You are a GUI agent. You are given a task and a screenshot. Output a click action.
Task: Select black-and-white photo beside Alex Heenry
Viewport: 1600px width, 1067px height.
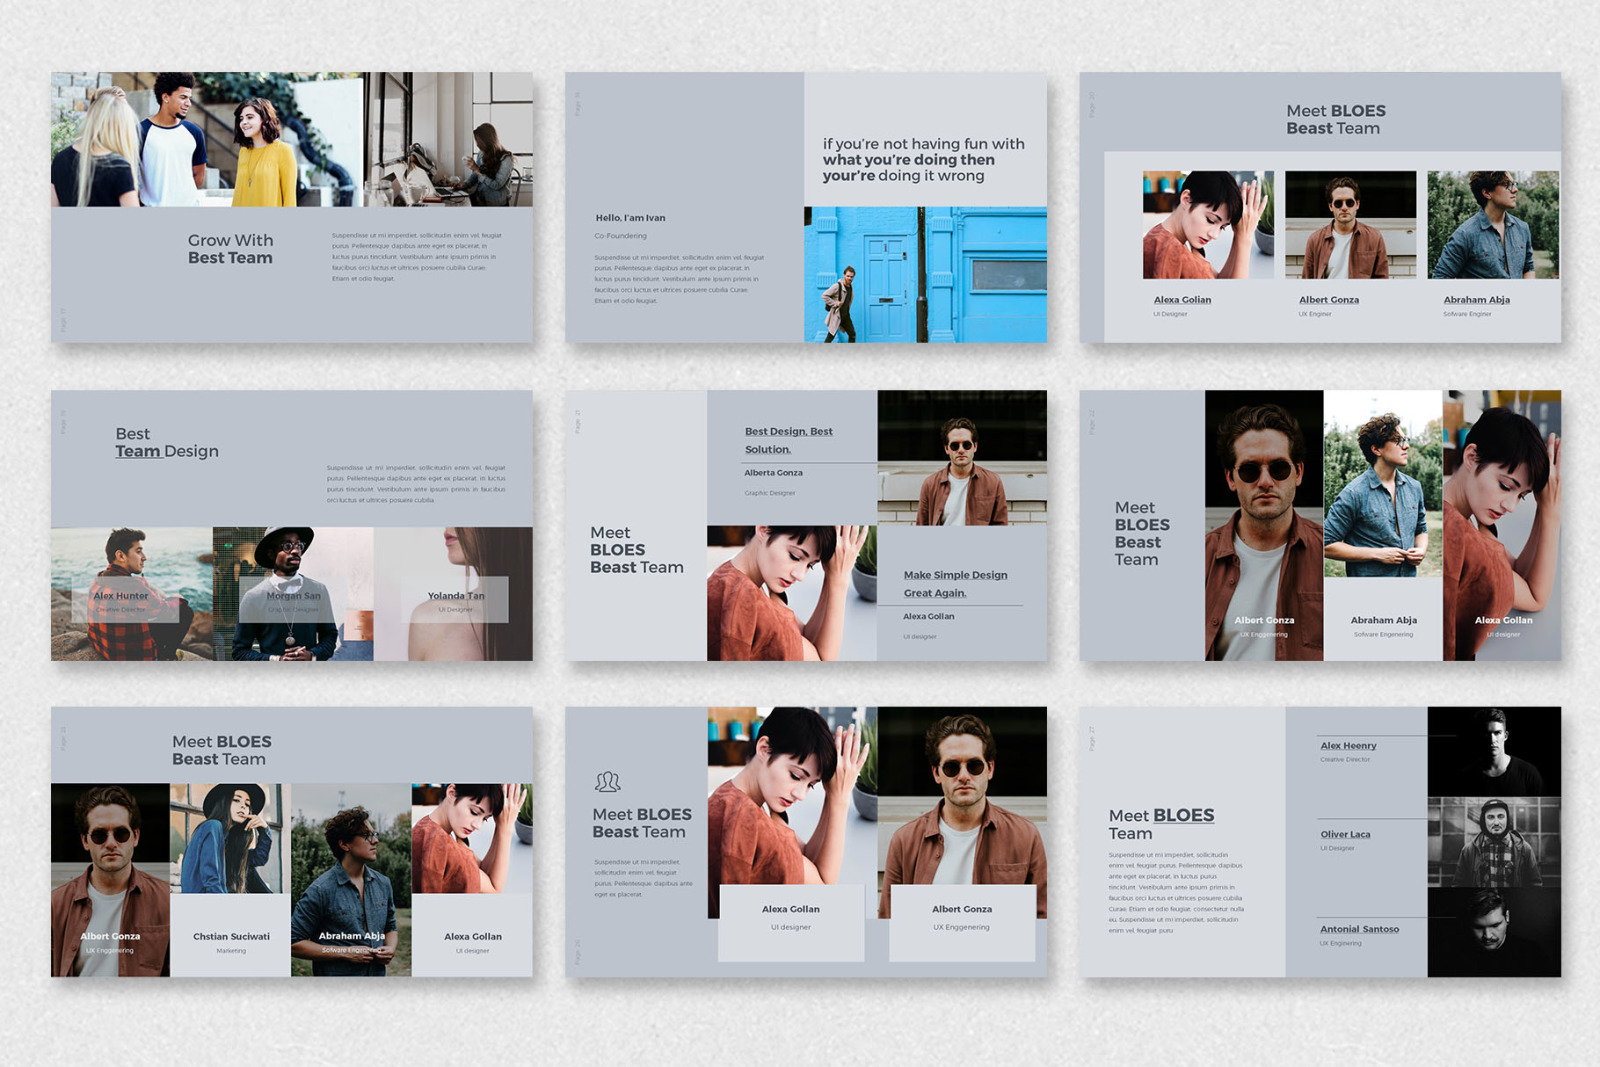coord(1494,752)
